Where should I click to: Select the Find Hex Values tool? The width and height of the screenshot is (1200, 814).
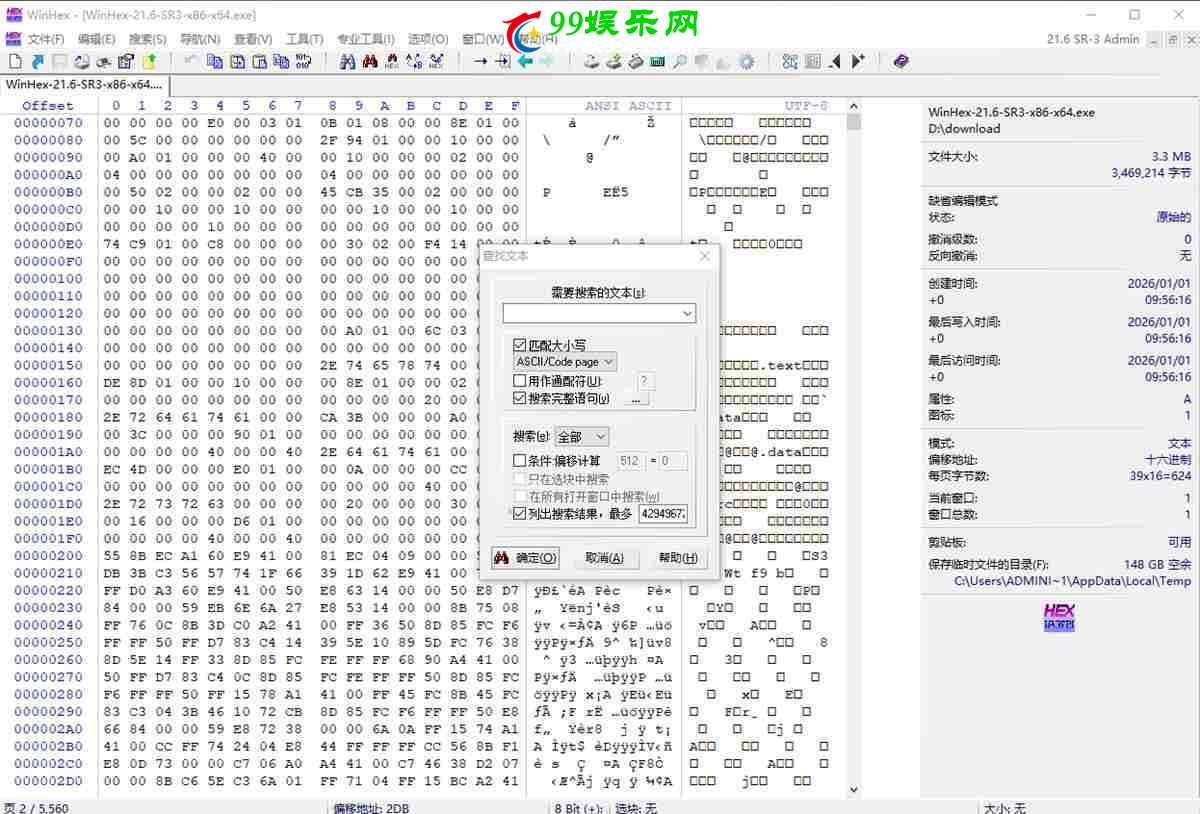[x=391, y=61]
